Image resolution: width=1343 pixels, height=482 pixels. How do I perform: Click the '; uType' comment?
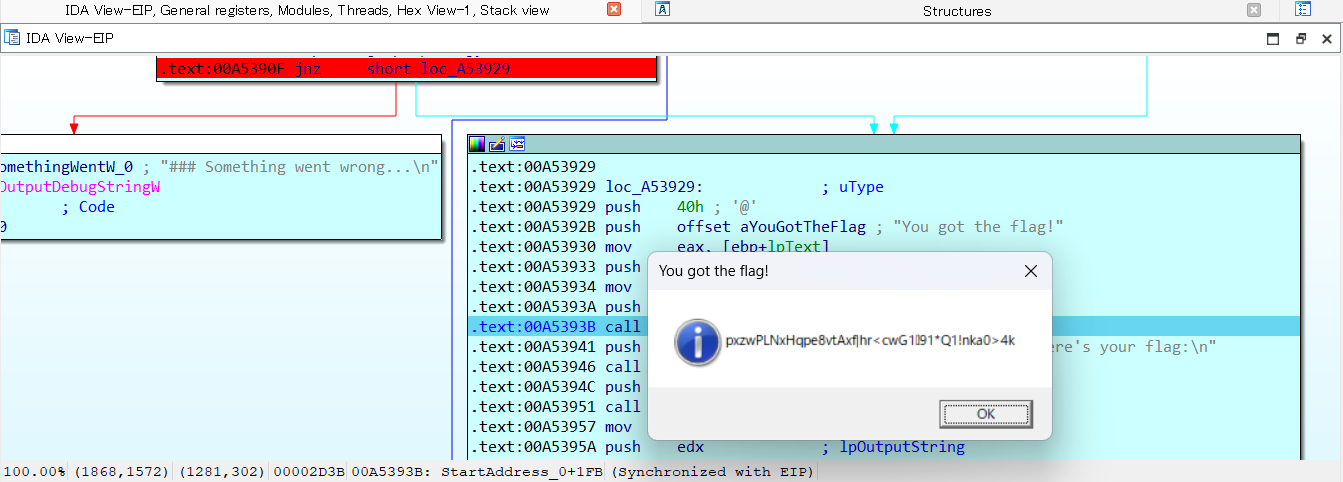click(853, 187)
